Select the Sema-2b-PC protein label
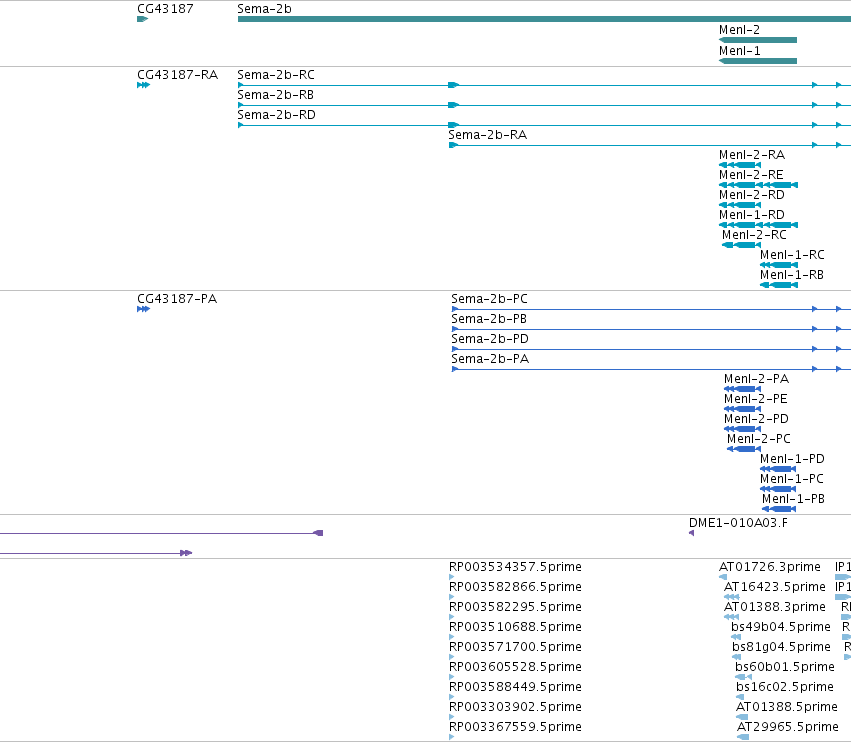 click(x=489, y=299)
